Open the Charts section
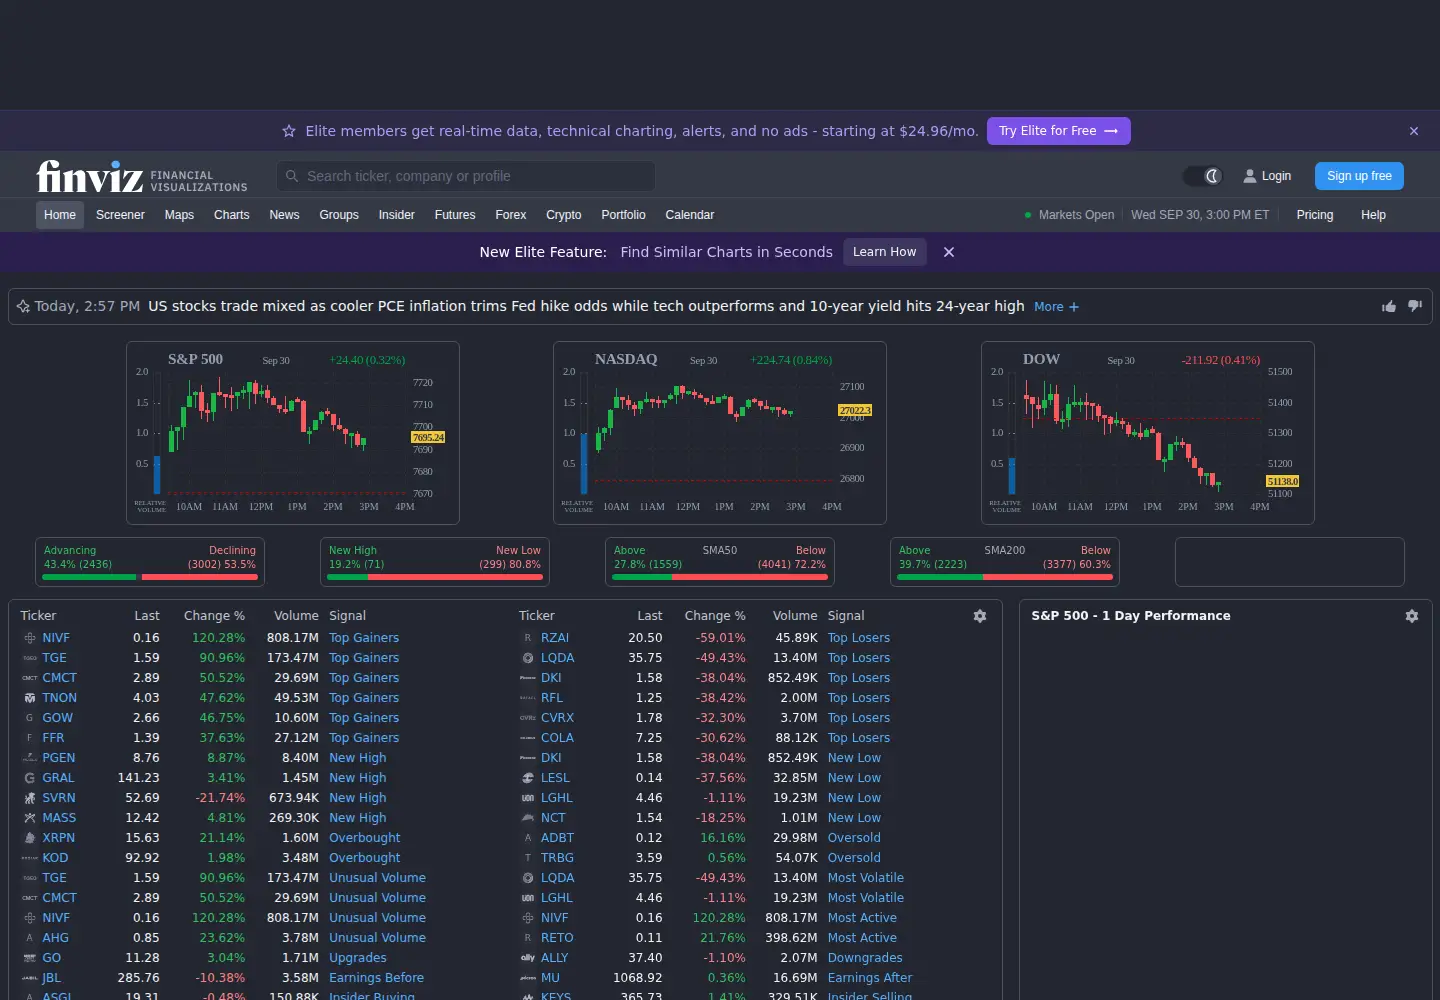The width and height of the screenshot is (1440, 1000). 232,215
